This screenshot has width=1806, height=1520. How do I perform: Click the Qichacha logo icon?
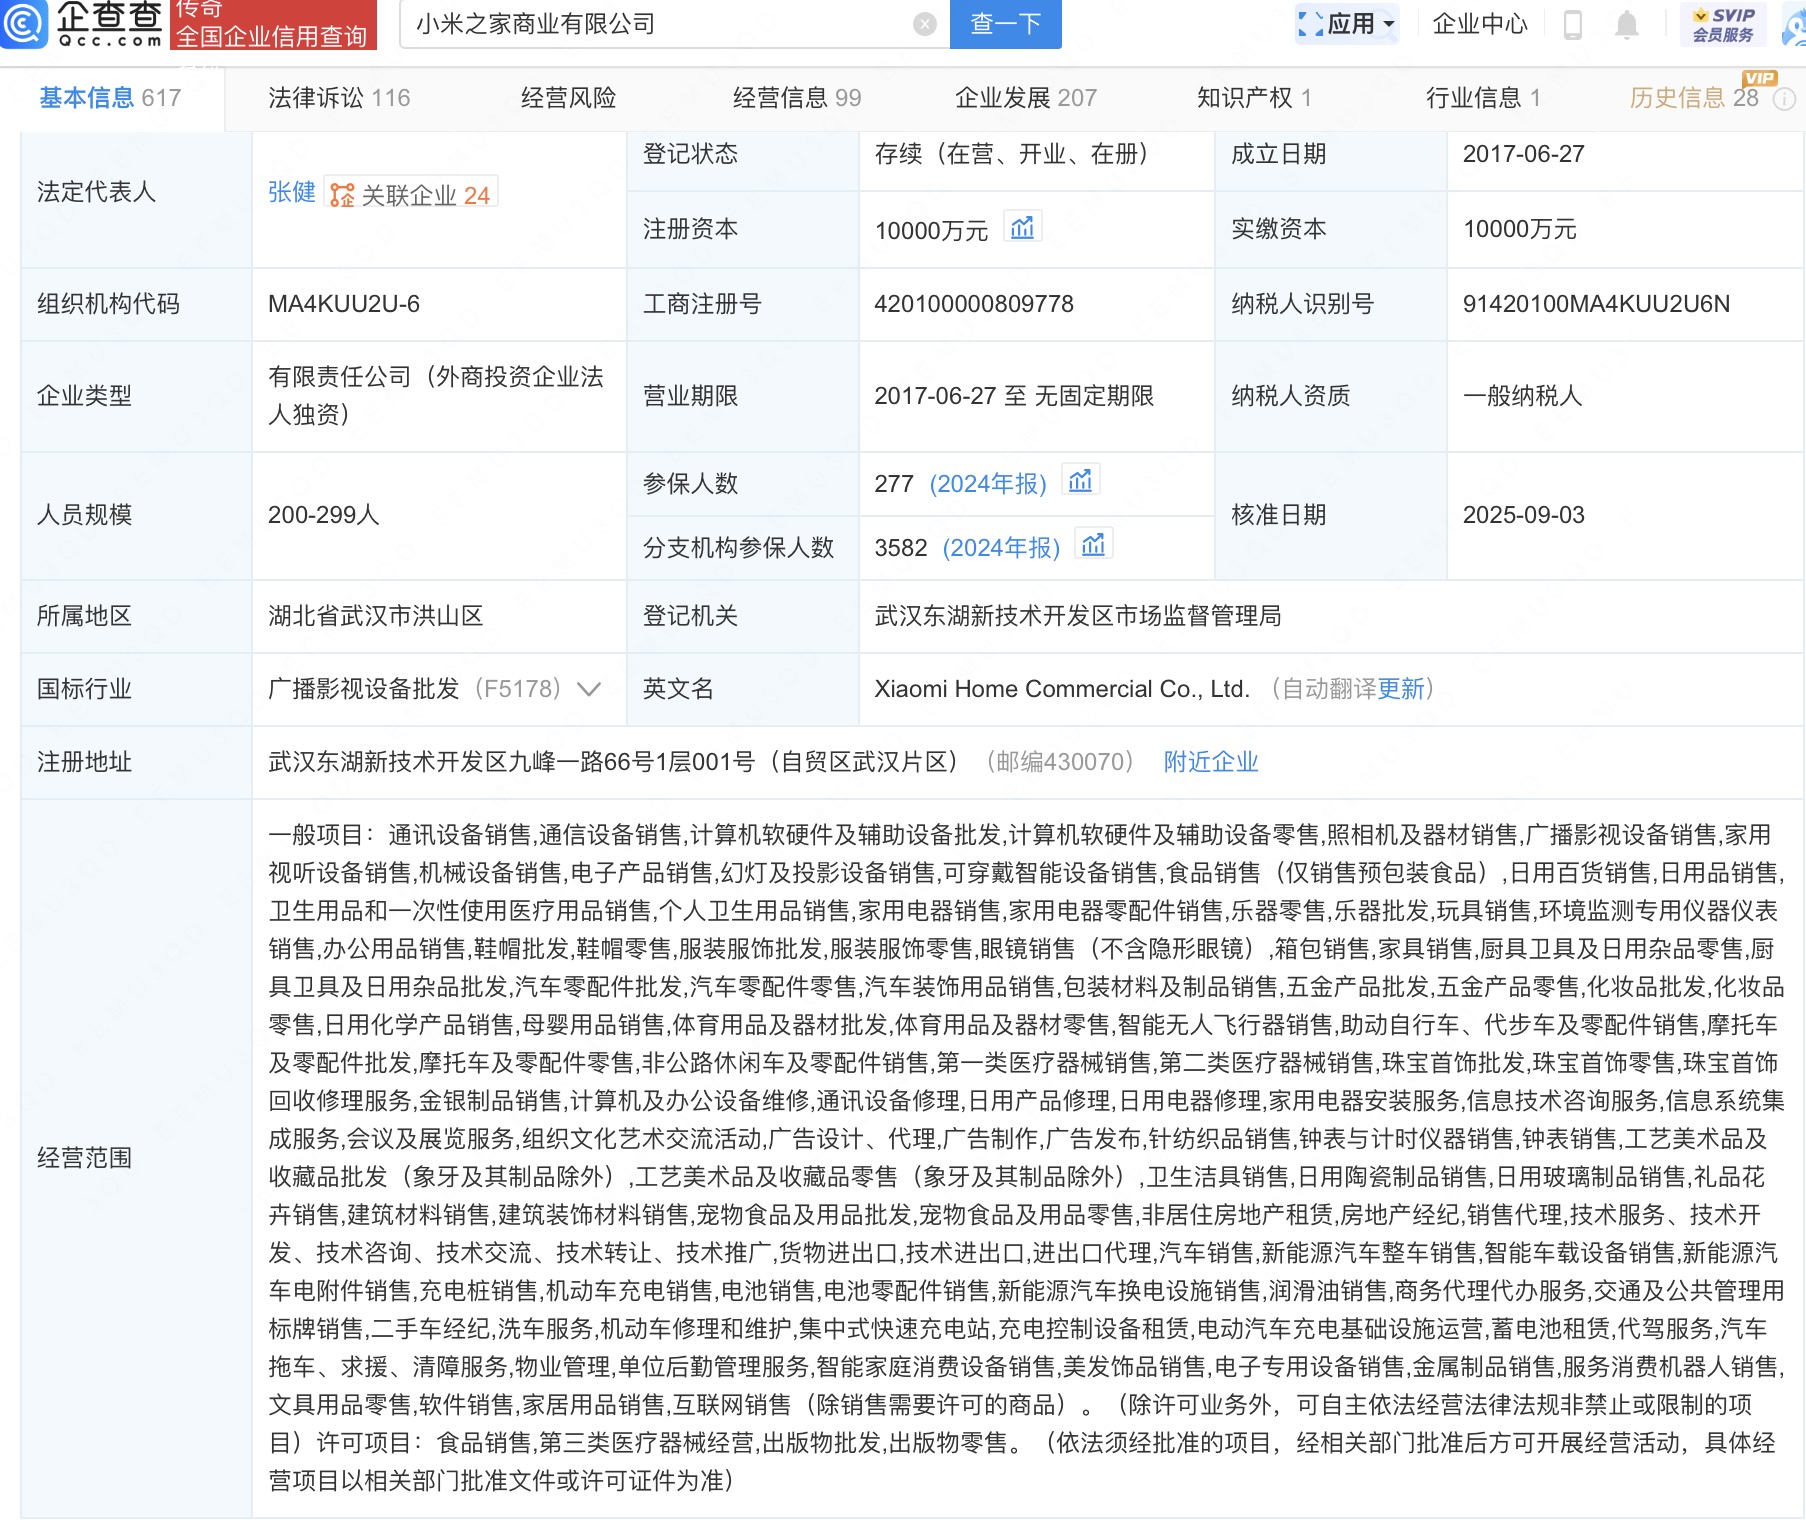coord(24,22)
